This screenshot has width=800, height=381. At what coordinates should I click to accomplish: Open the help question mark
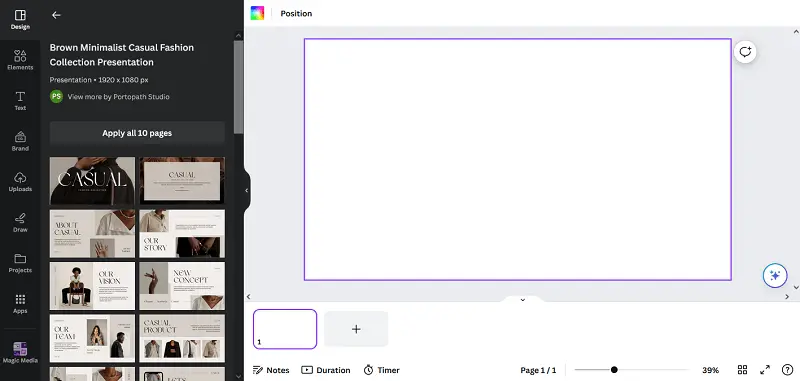pyautogui.click(x=787, y=370)
